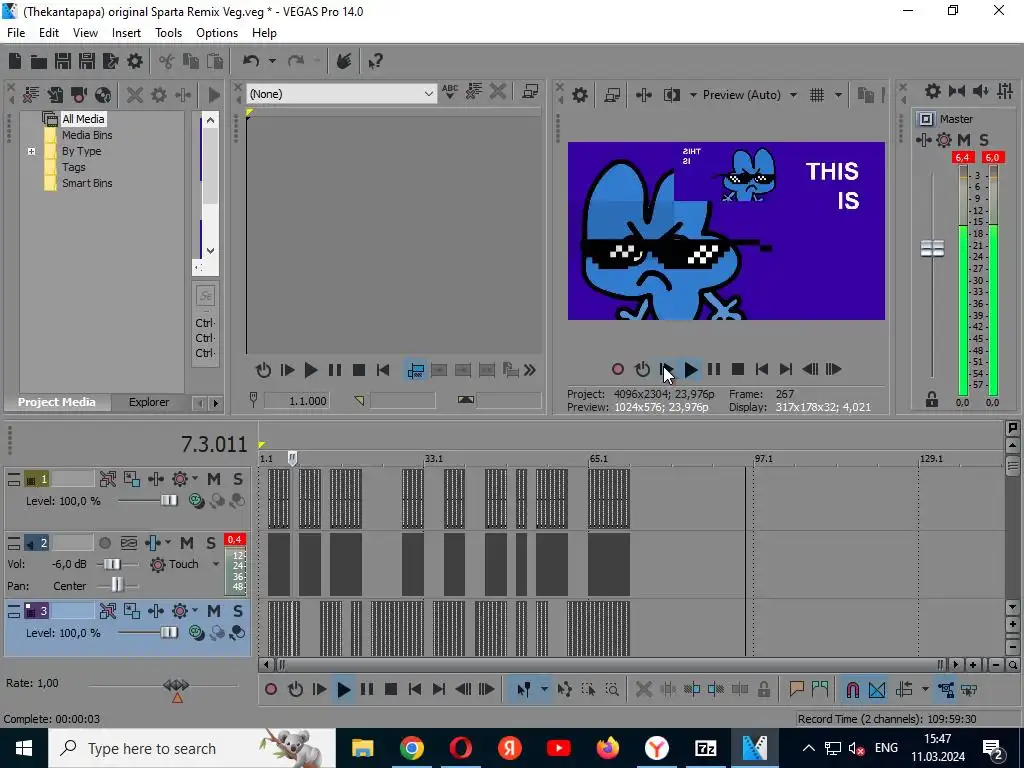1024x768 pixels.
Task: Select All Media in project tree
Action: [83, 119]
